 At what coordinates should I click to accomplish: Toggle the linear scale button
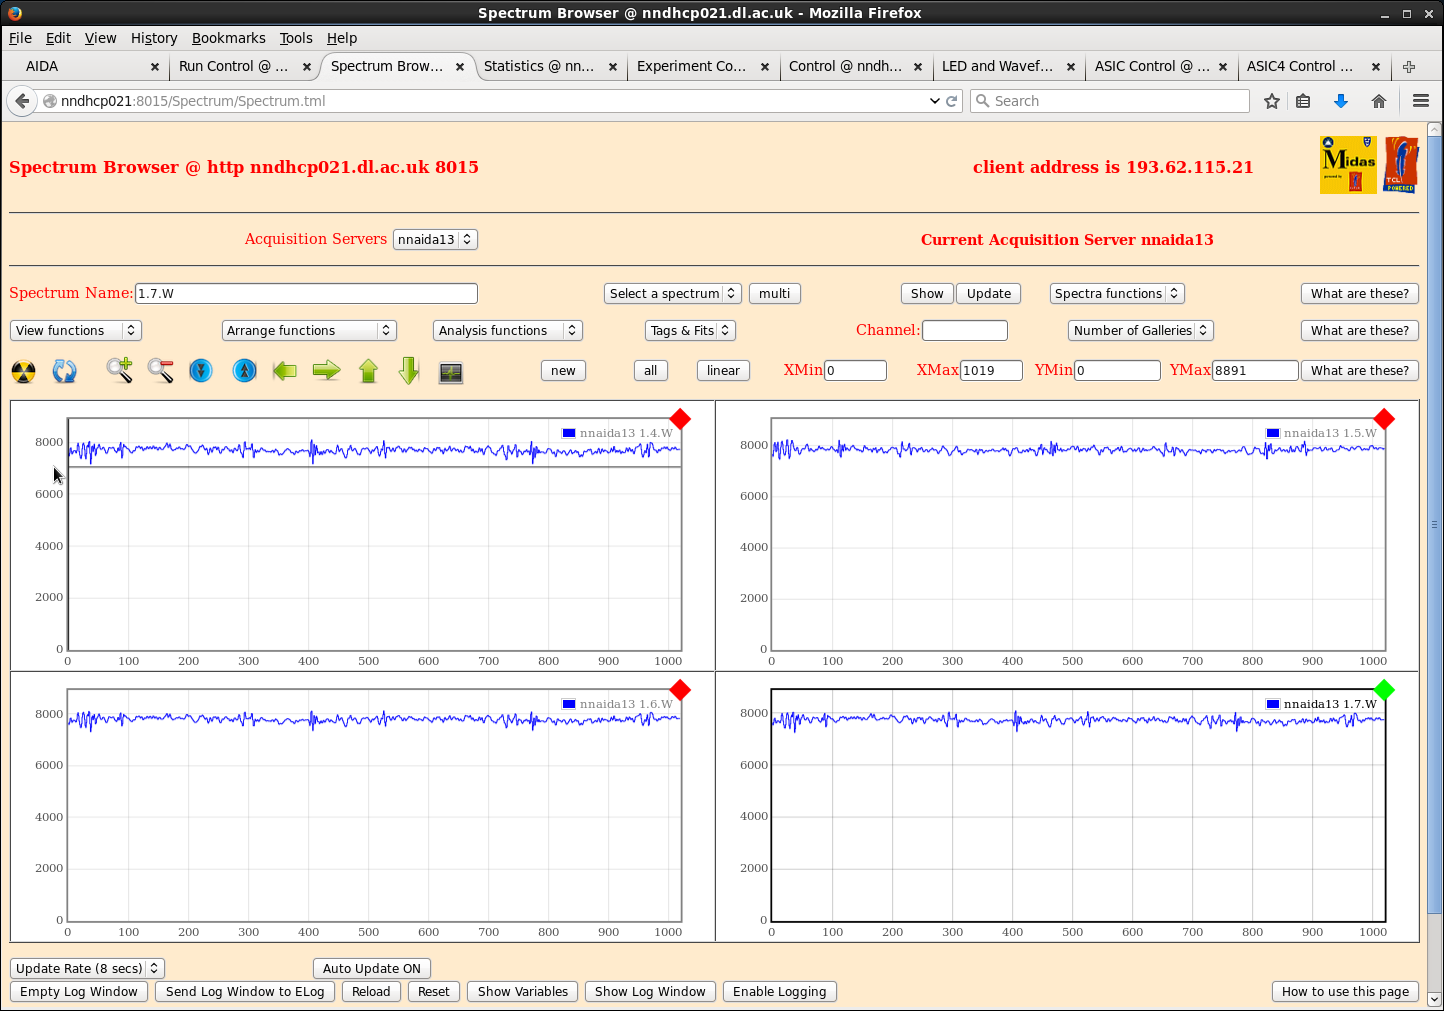723,370
